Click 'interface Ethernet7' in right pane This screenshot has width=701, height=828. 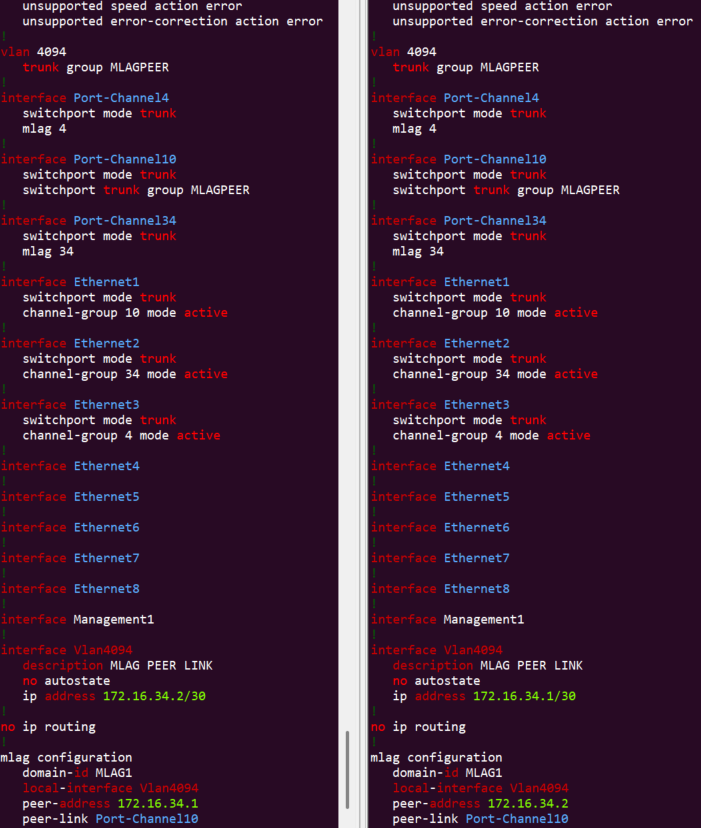tap(440, 558)
